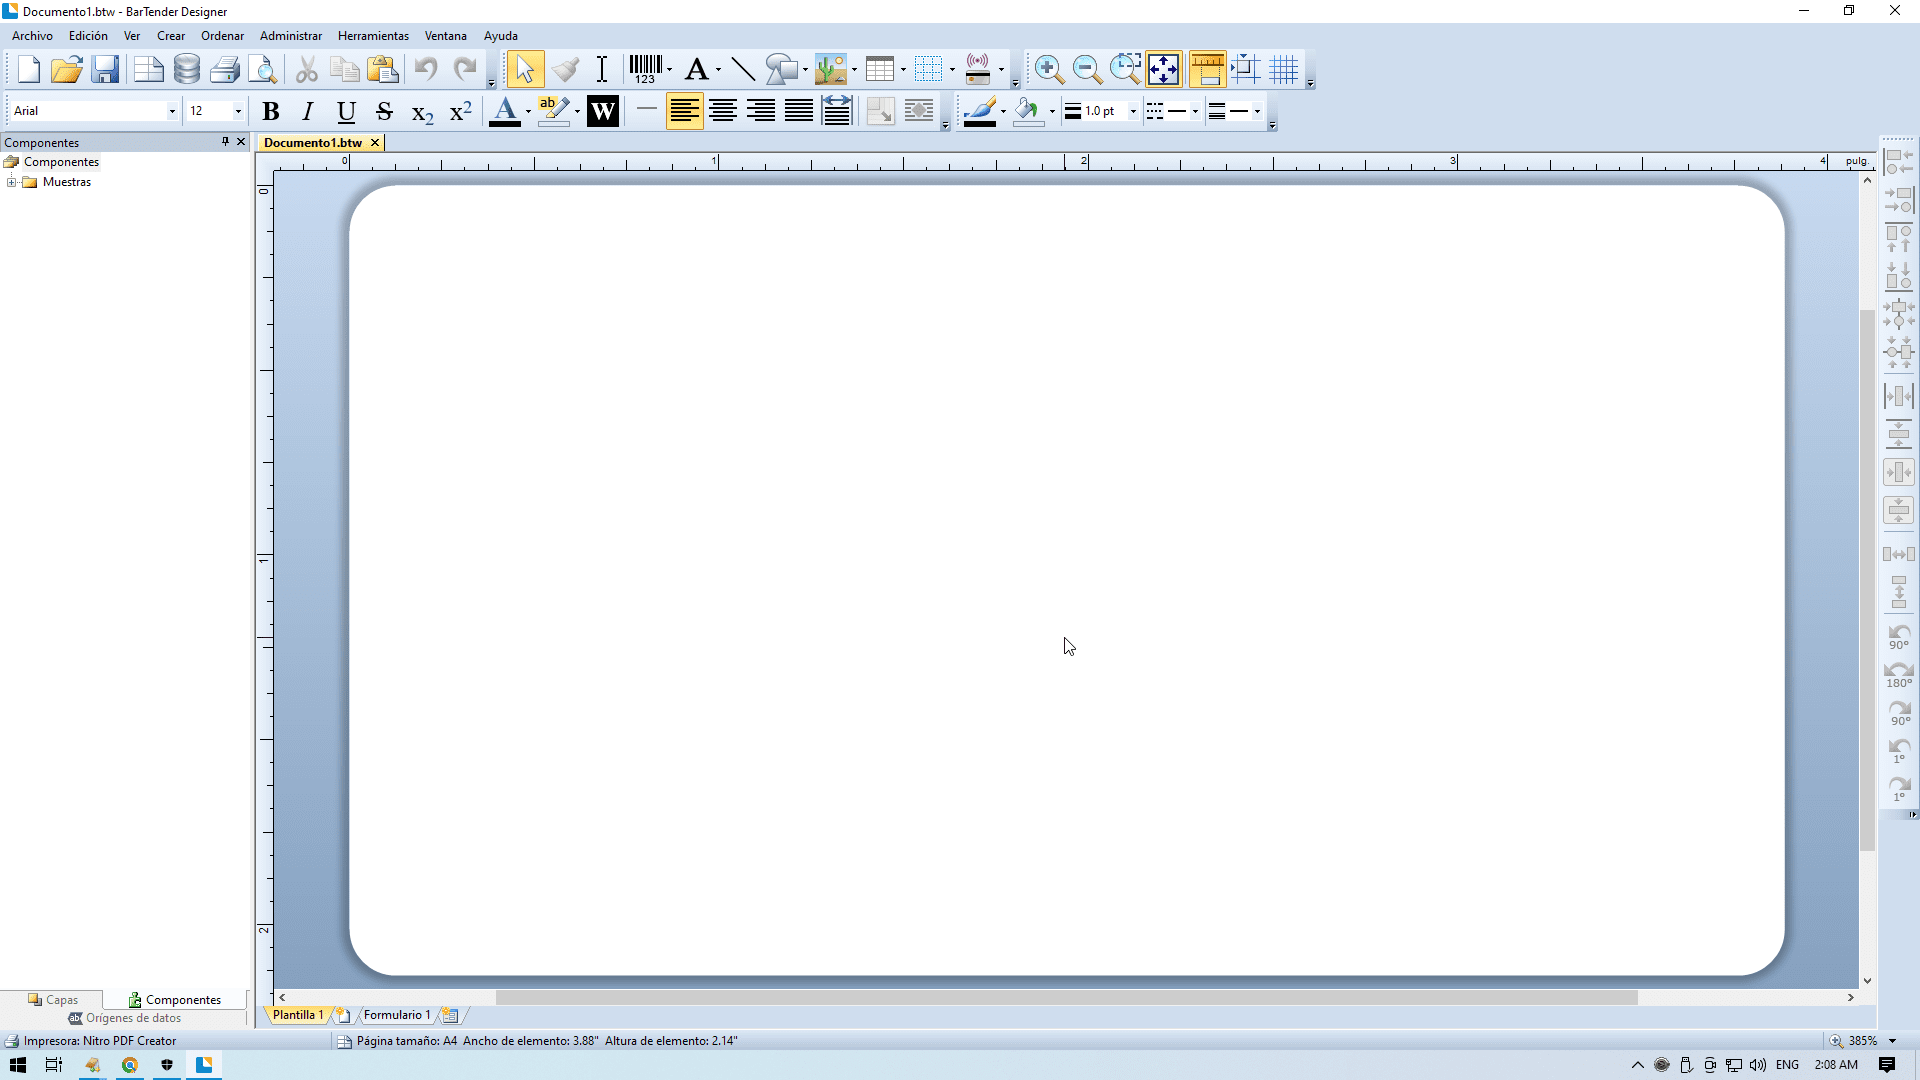
Task: Select the barcode creation tool
Action: [645, 69]
